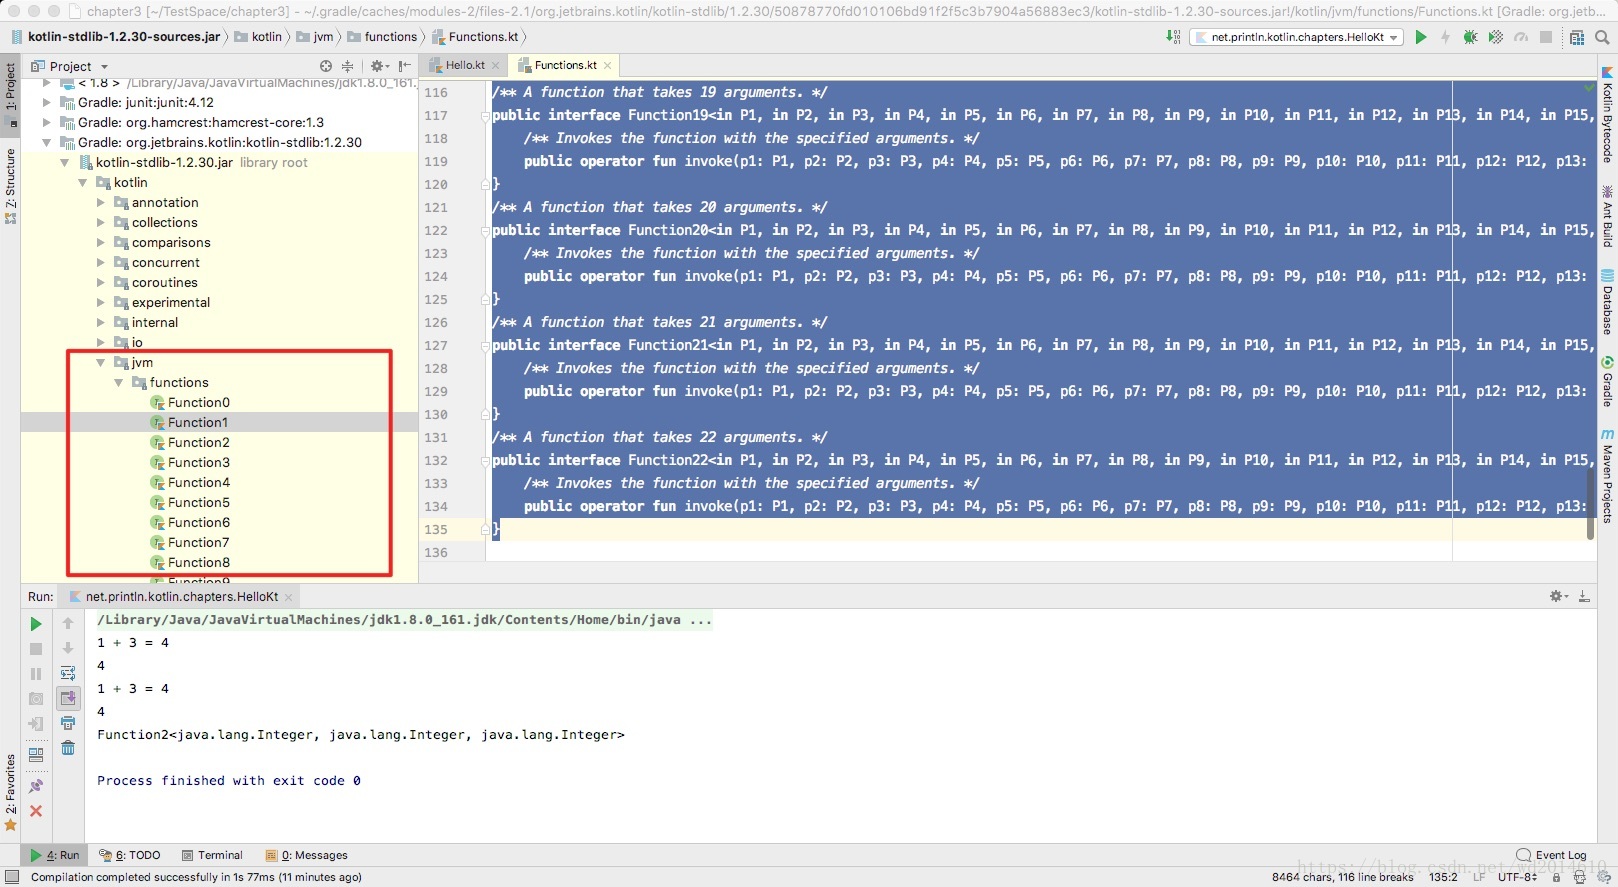Viewport: 1618px width, 887px height.
Task: Open the 6: TODO tool window tab
Action: tap(130, 855)
